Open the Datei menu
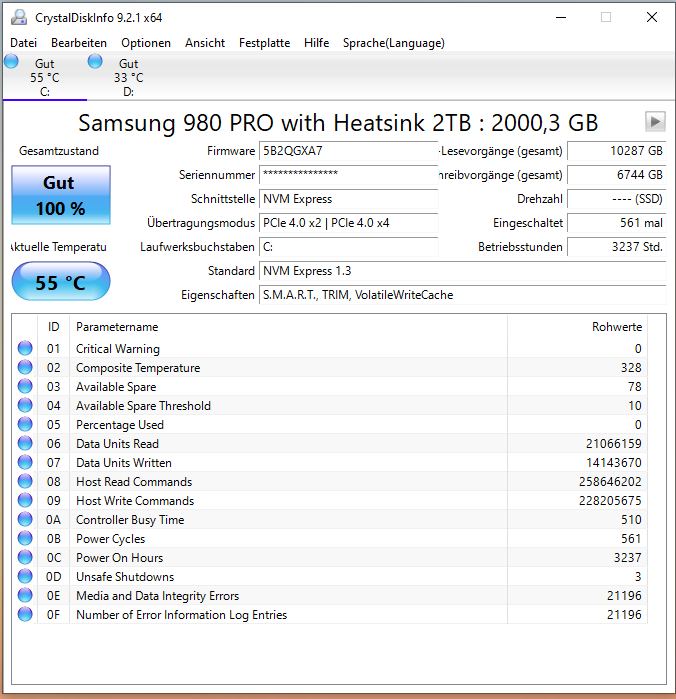This screenshot has height=699, width=676. 24,43
